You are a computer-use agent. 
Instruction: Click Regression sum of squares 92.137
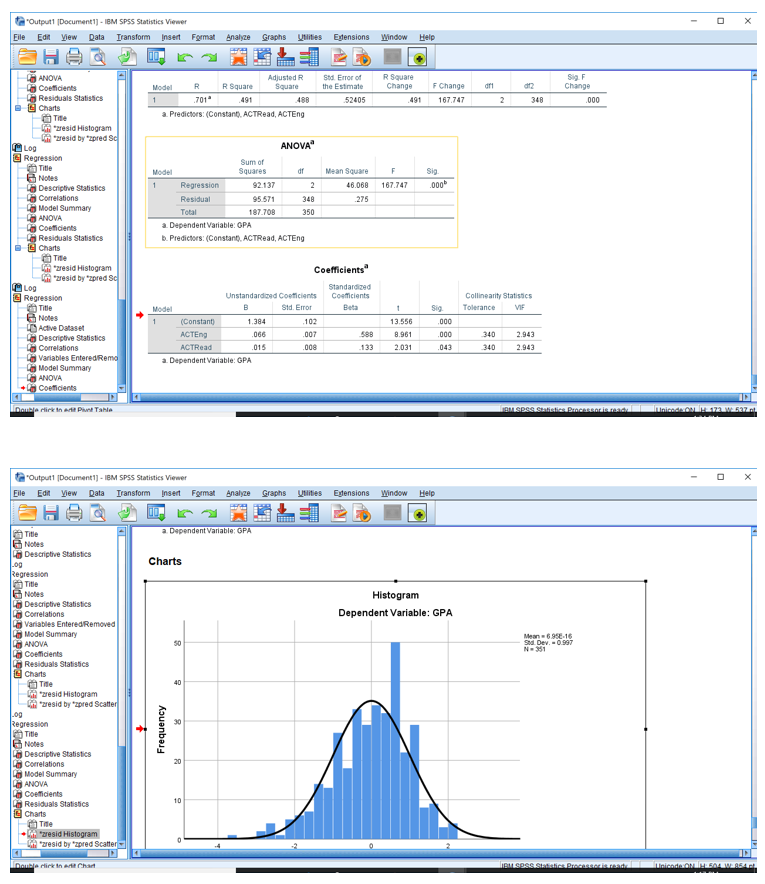coord(264,185)
